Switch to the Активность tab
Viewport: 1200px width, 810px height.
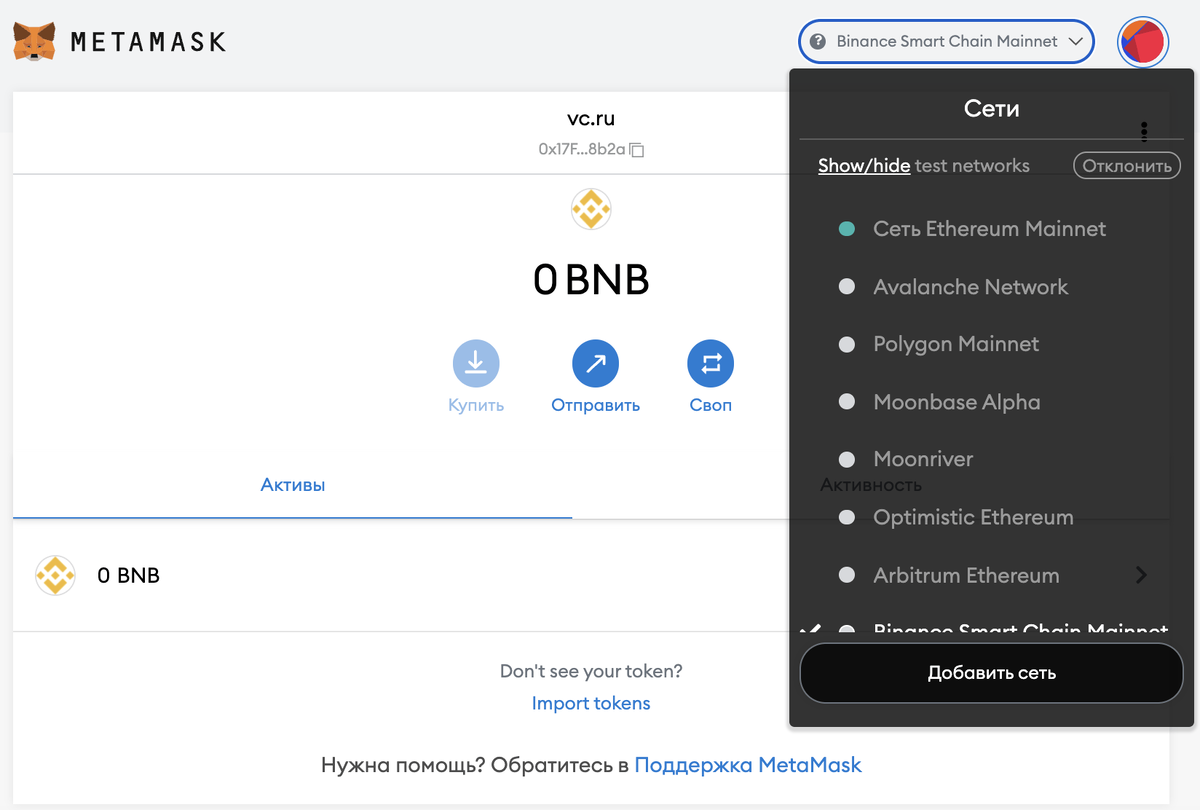(x=870, y=485)
